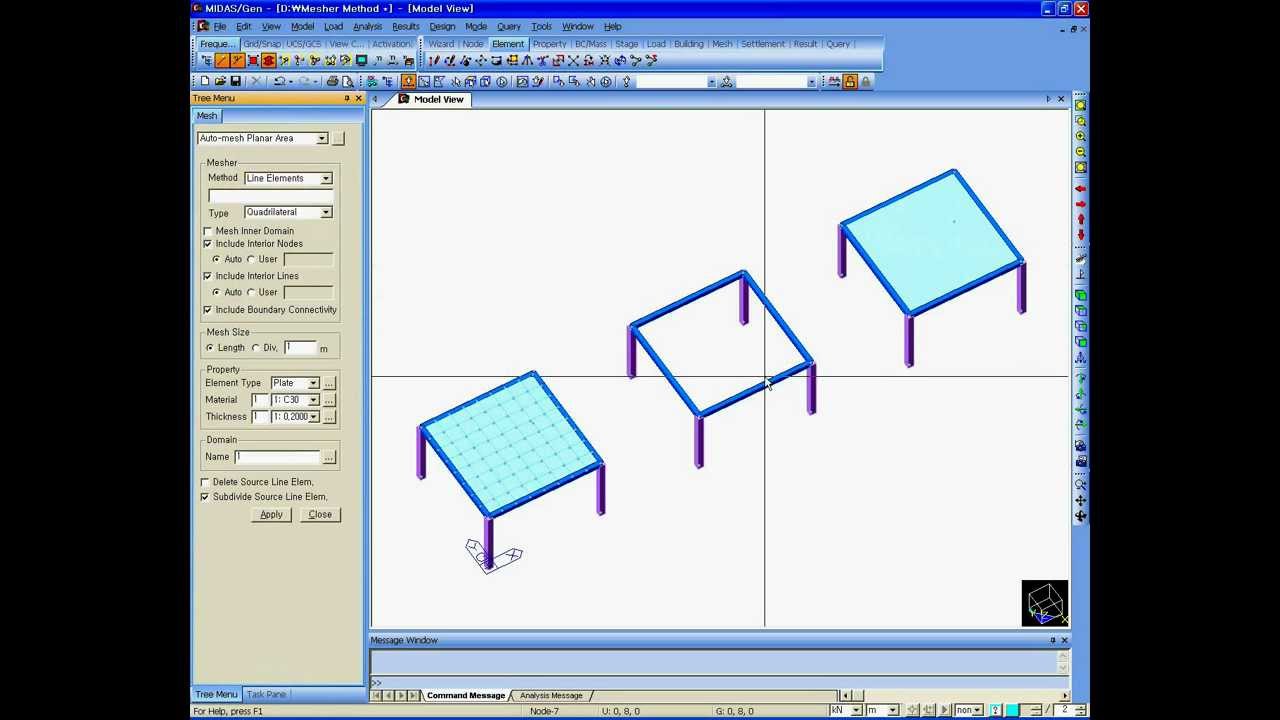Open the Tools menu
This screenshot has width=1280, height=720.
[x=541, y=26]
